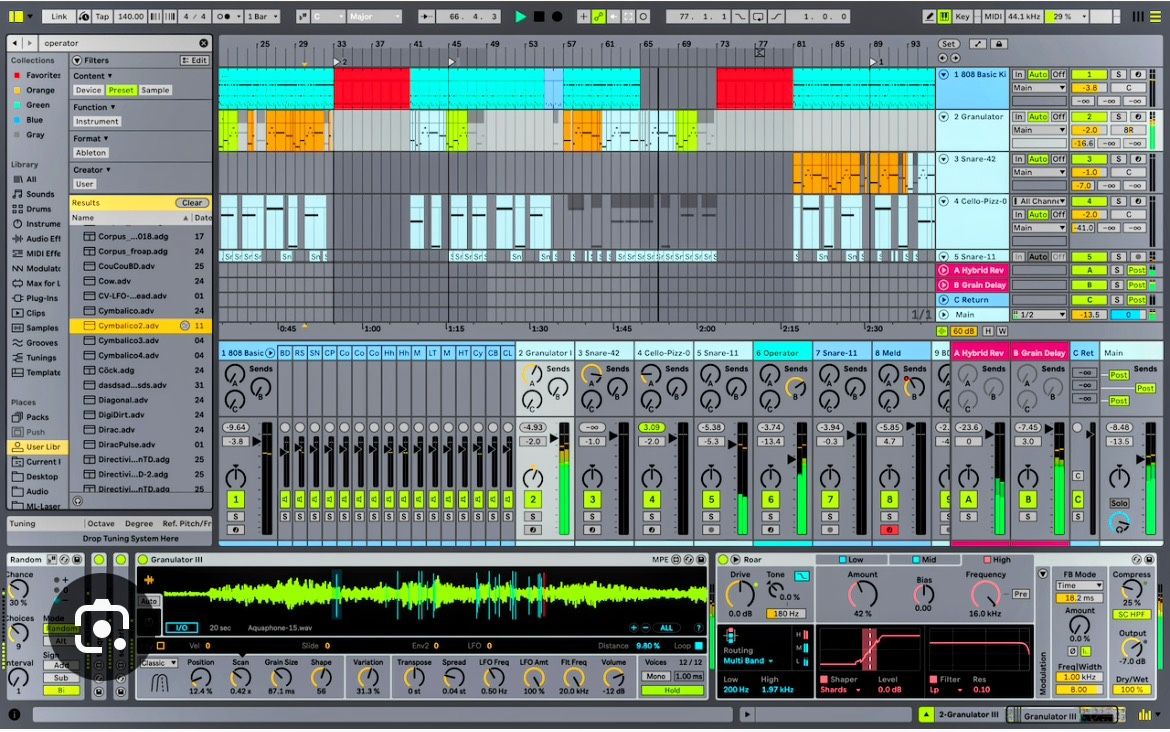
Task: Solo track 1 808 Basic Ki
Action: 1118,75
